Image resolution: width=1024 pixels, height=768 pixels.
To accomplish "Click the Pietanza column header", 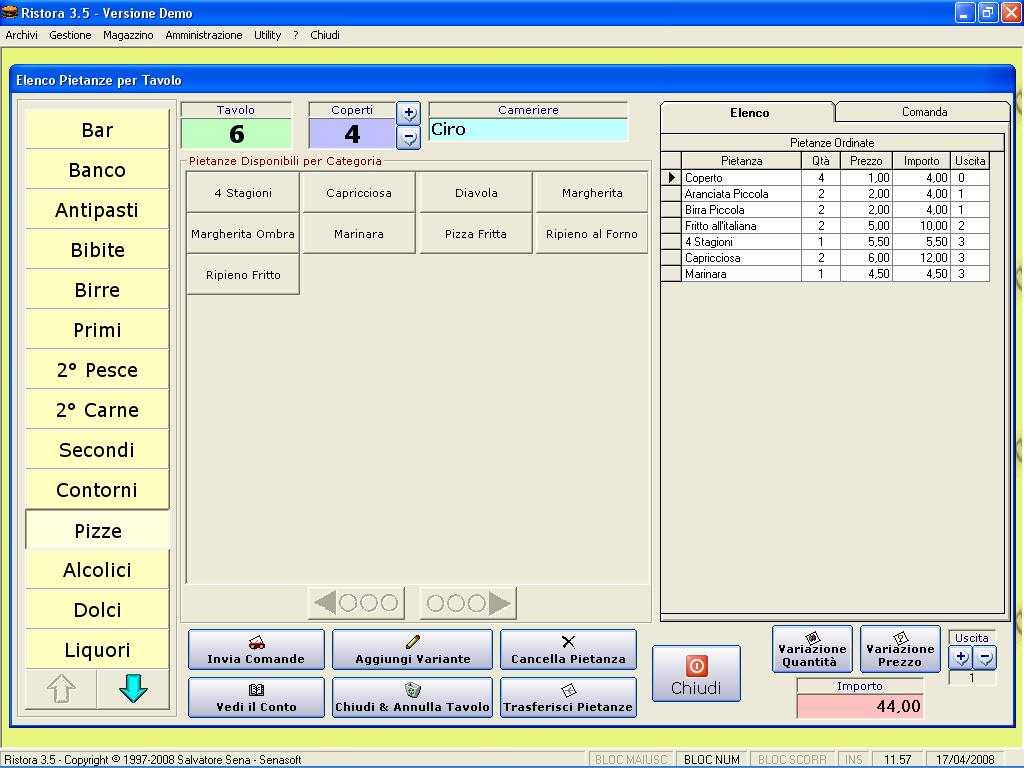I will coord(741,161).
